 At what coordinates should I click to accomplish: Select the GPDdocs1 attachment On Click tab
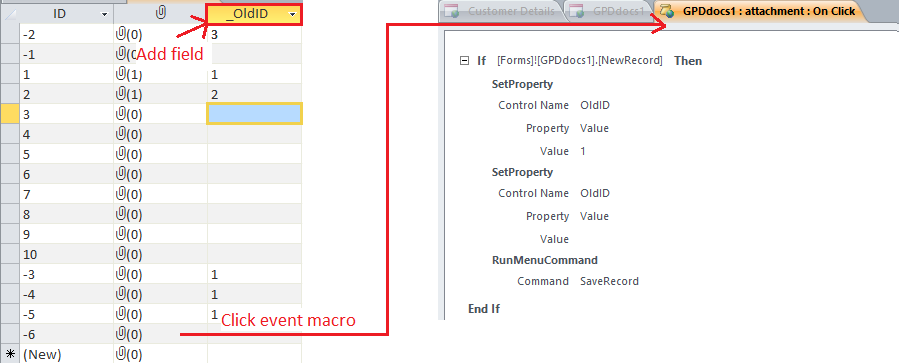760,11
